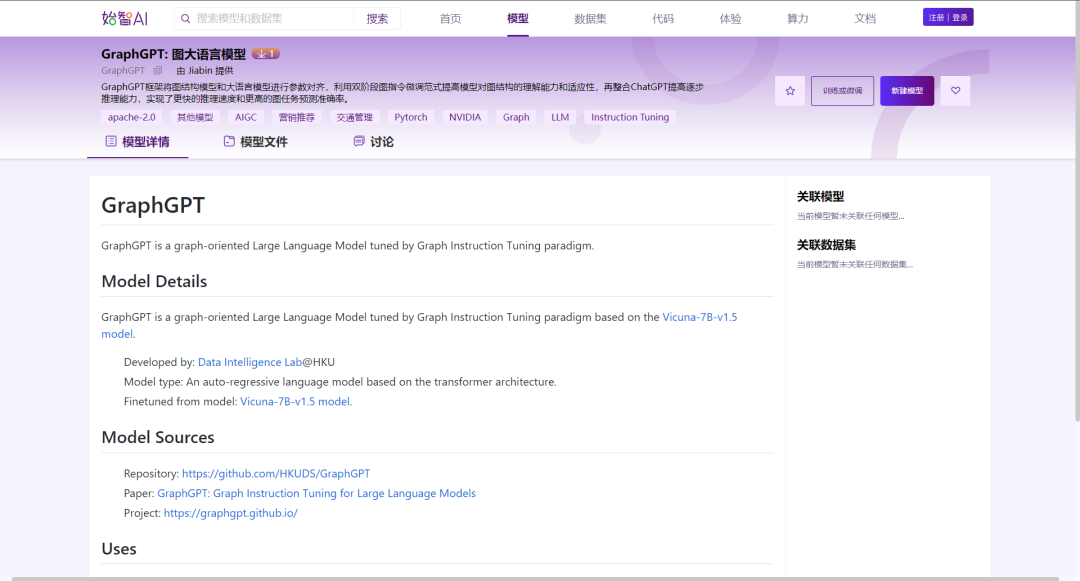Like the model via the heart icon
Viewport: 1080px width, 581px height.
(955, 90)
